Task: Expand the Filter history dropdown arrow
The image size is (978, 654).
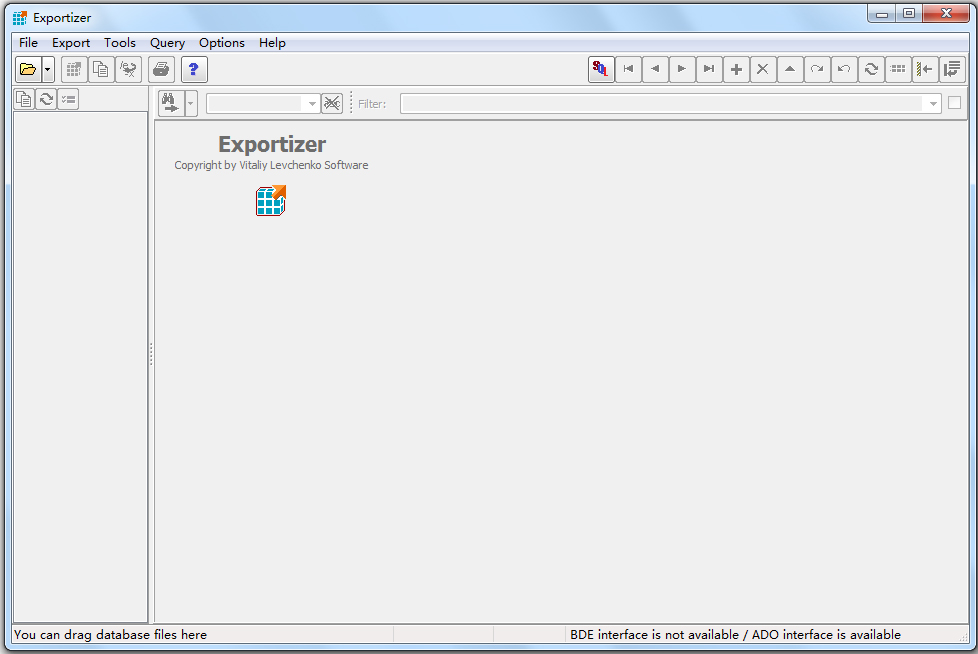Action: (933, 103)
